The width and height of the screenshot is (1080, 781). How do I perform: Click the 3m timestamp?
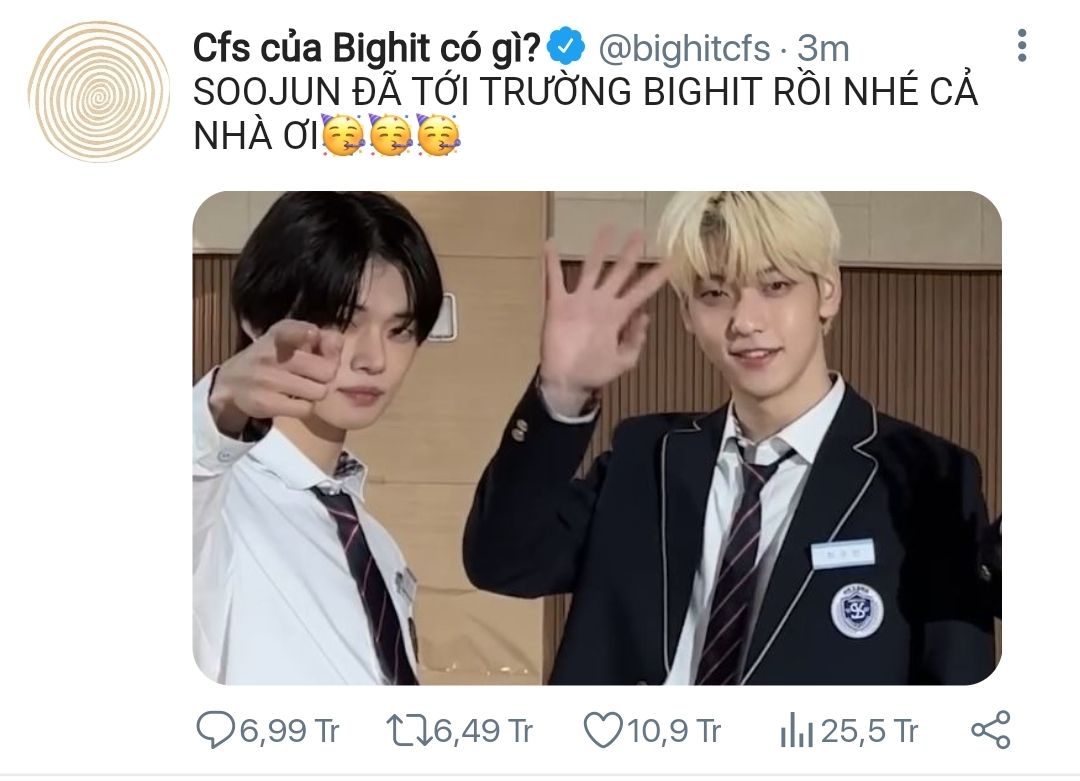coord(823,48)
